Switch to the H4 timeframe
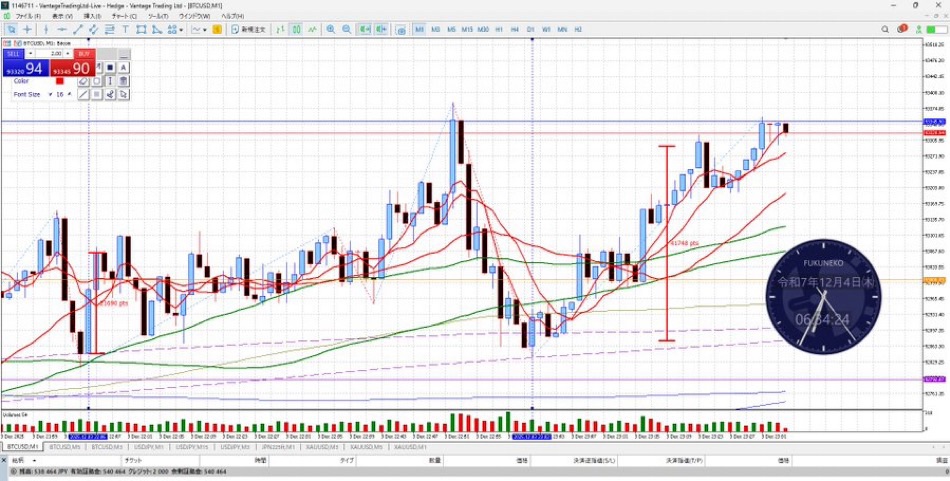 pyautogui.click(x=514, y=30)
